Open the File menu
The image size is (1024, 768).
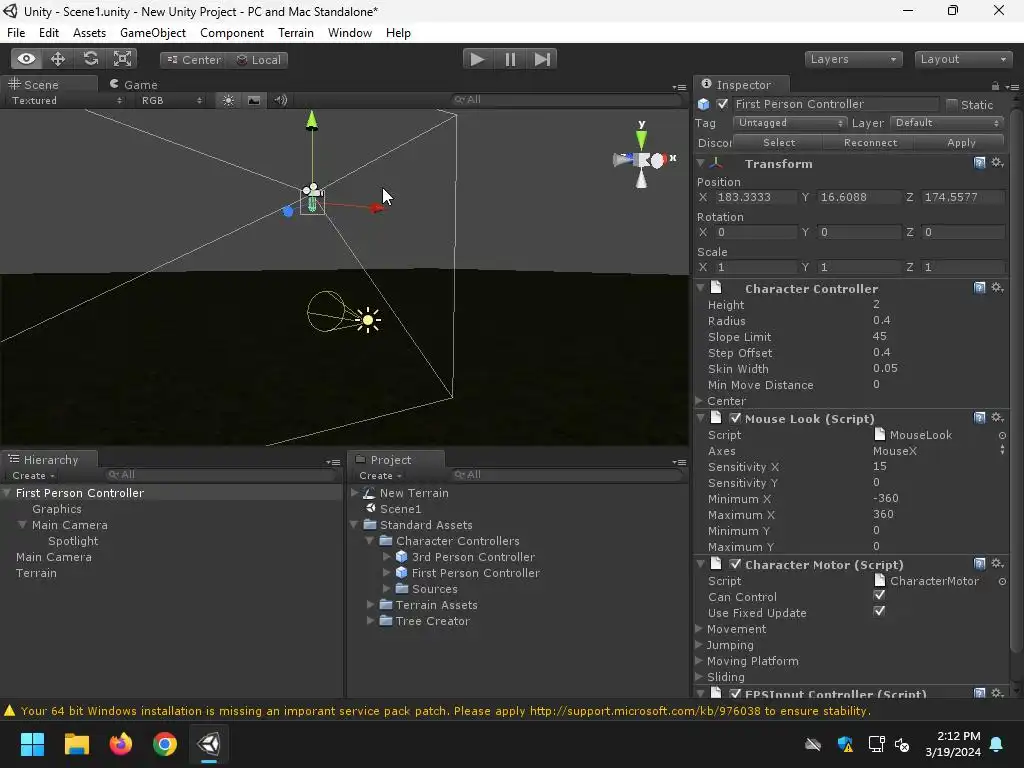(x=16, y=33)
